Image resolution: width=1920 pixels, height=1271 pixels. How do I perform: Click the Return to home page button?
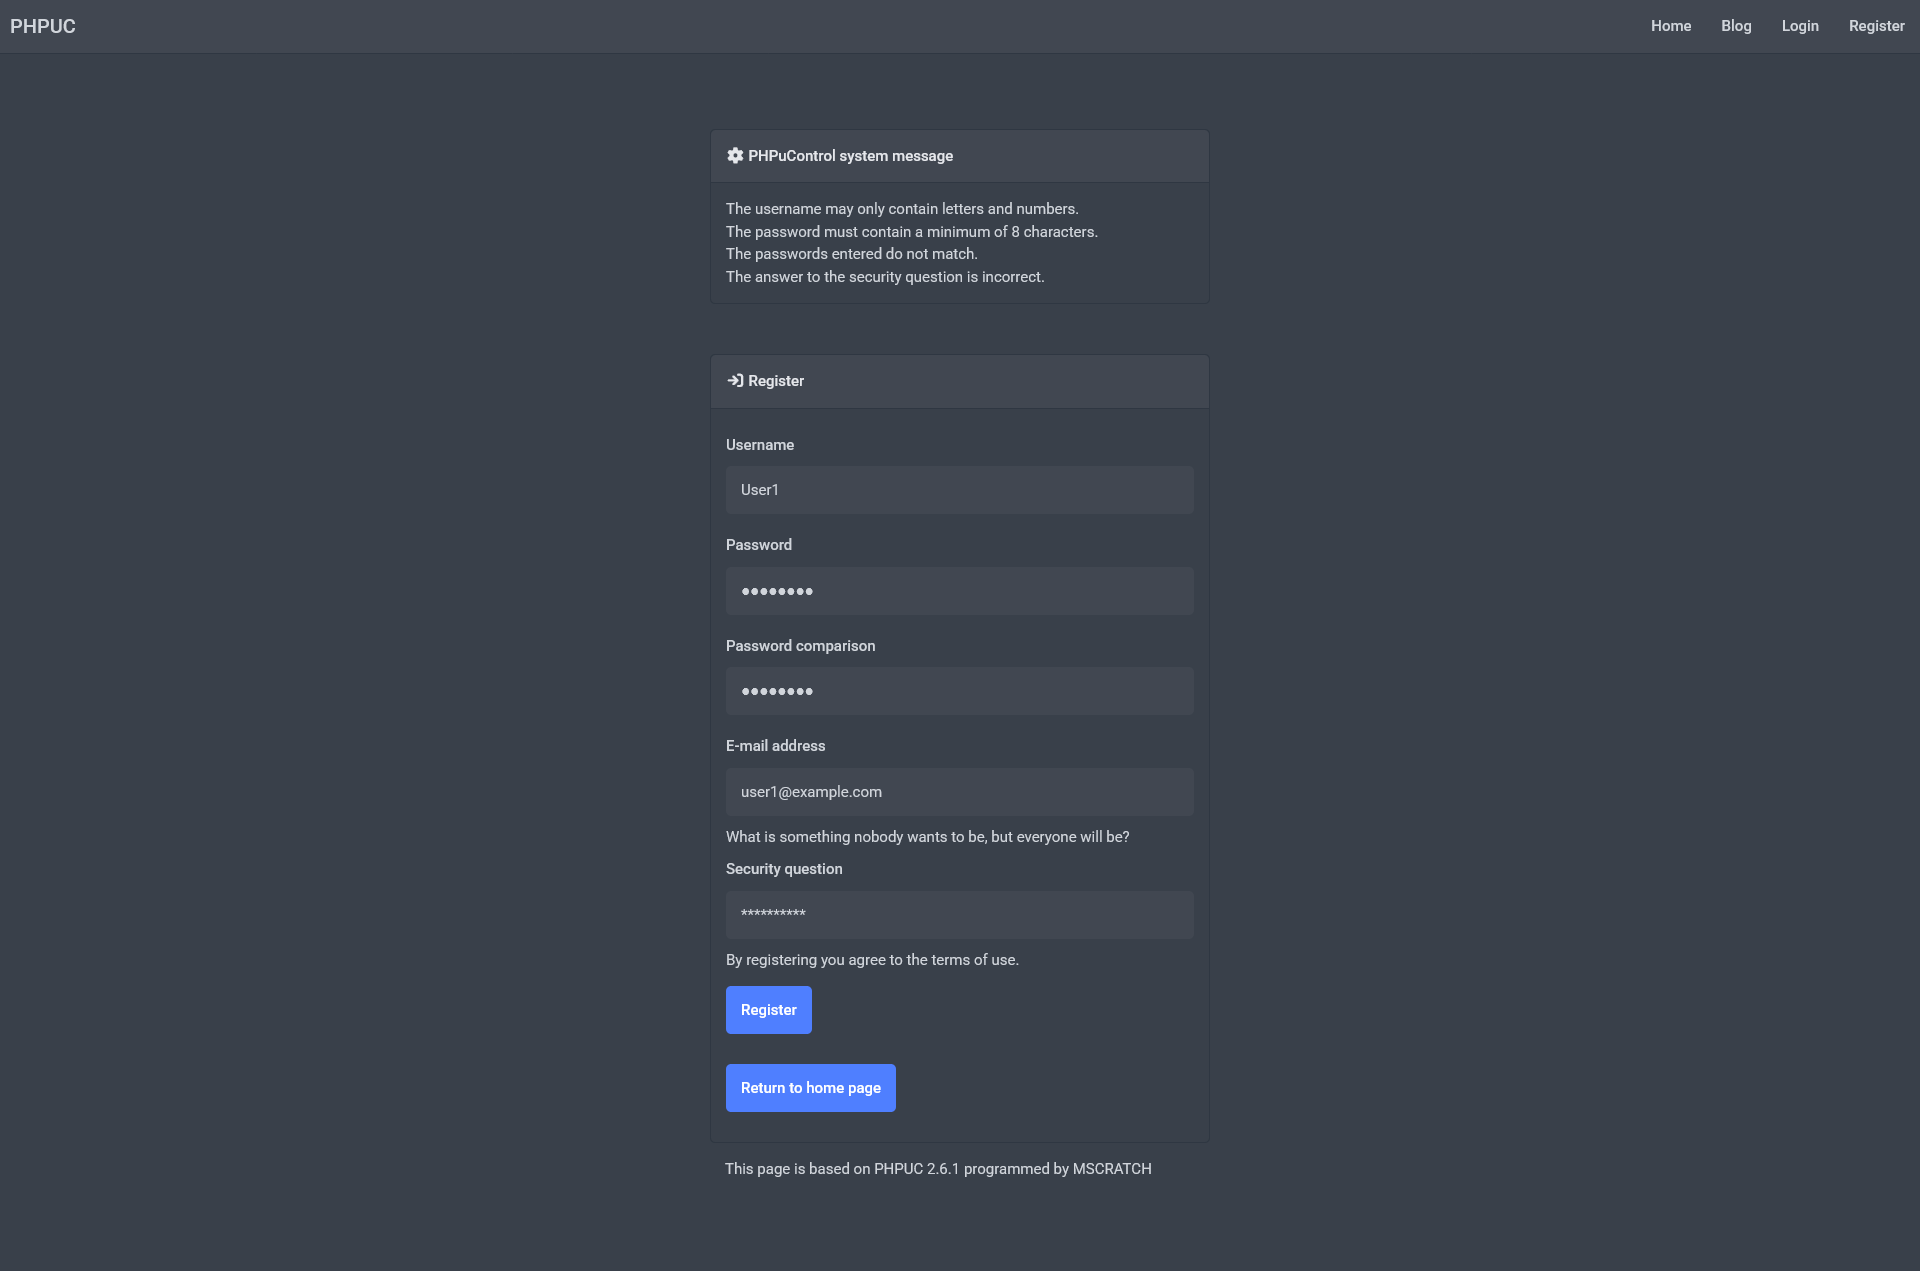[x=810, y=1088]
